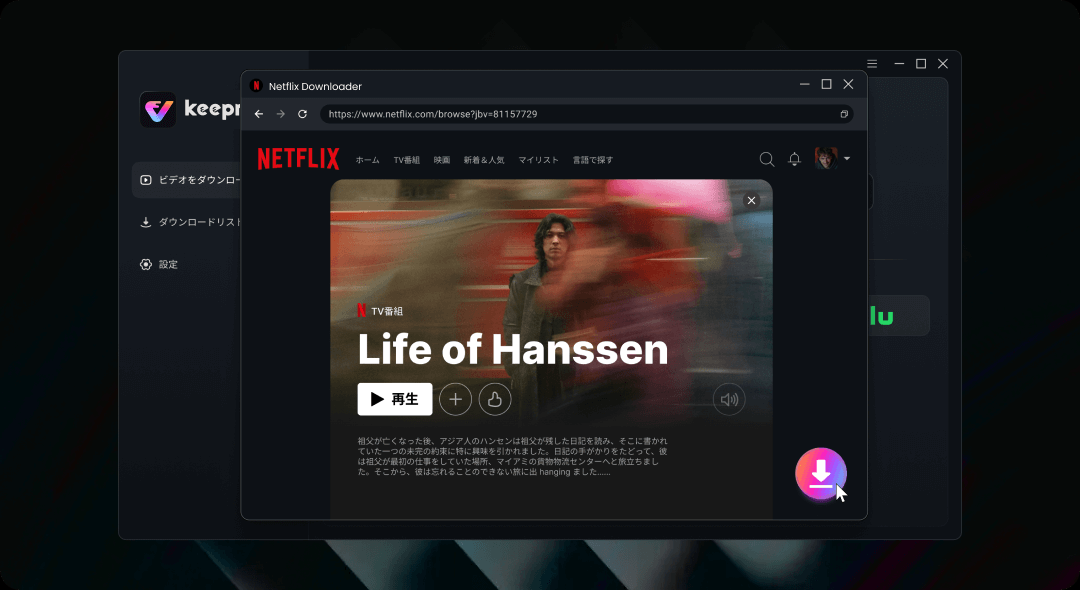The height and width of the screenshot is (590, 1080).
Task: Open the ホーム tab
Action: pyautogui.click(x=367, y=160)
